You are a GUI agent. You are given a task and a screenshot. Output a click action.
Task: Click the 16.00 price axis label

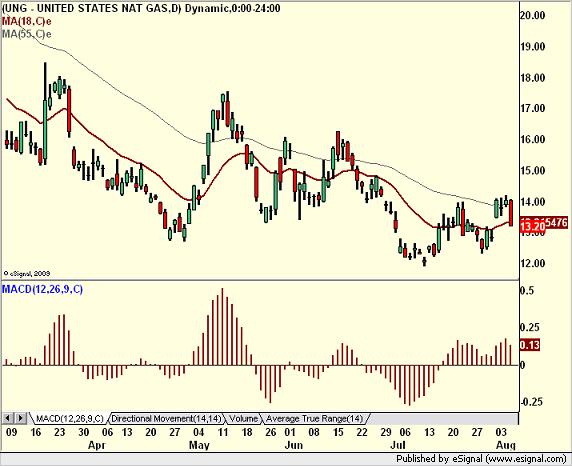point(533,139)
